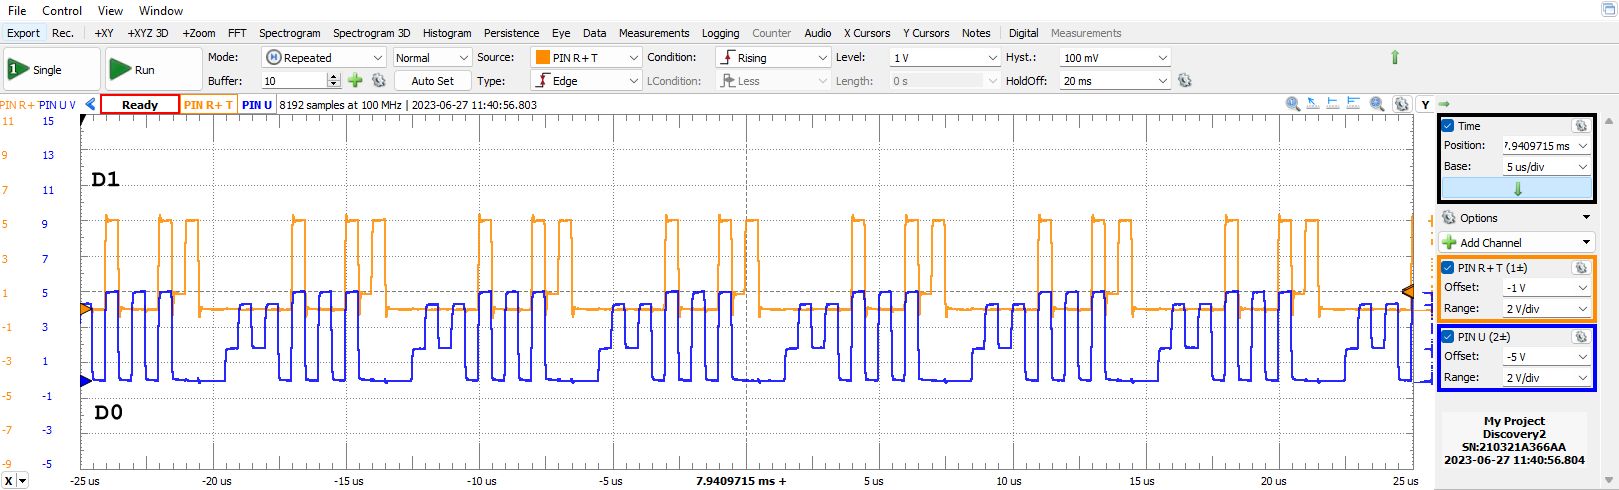Open gear settings for PIN R+T channel
Image resolution: width=1619 pixels, height=490 pixels.
(1580, 268)
